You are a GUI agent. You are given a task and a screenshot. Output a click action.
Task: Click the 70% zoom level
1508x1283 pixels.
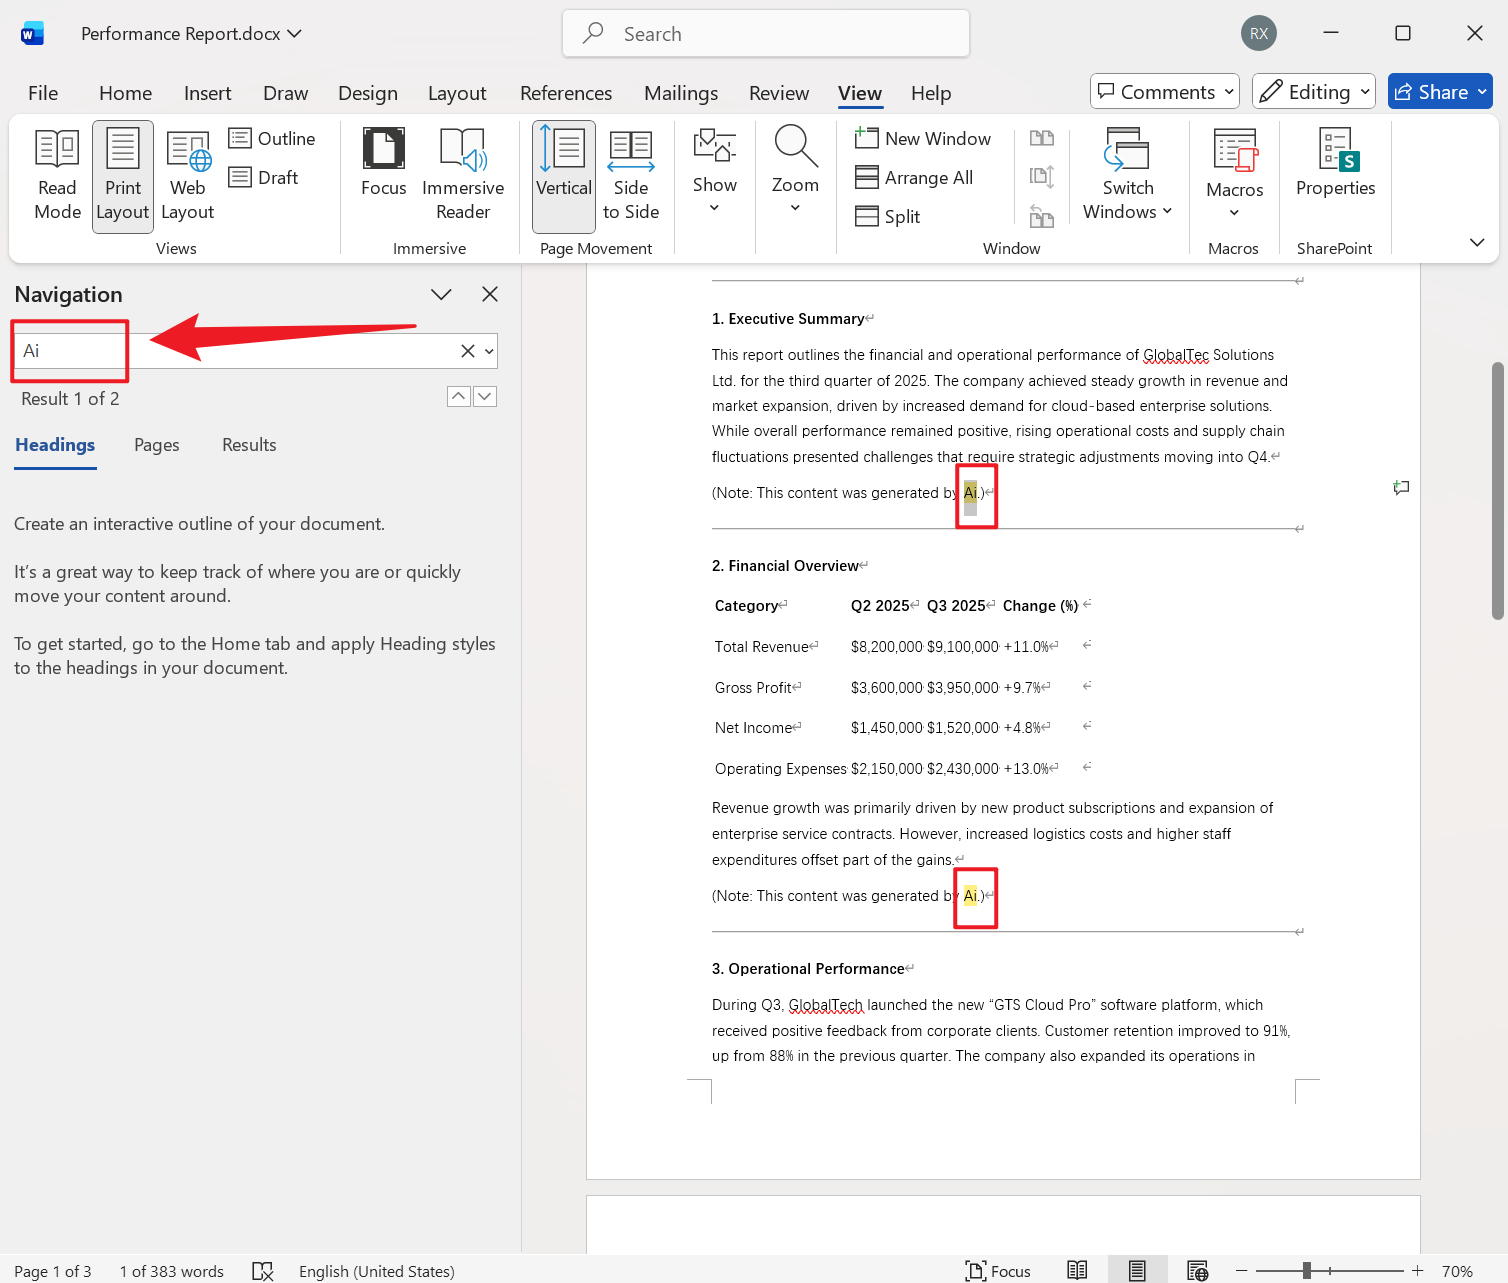[1457, 1271]
